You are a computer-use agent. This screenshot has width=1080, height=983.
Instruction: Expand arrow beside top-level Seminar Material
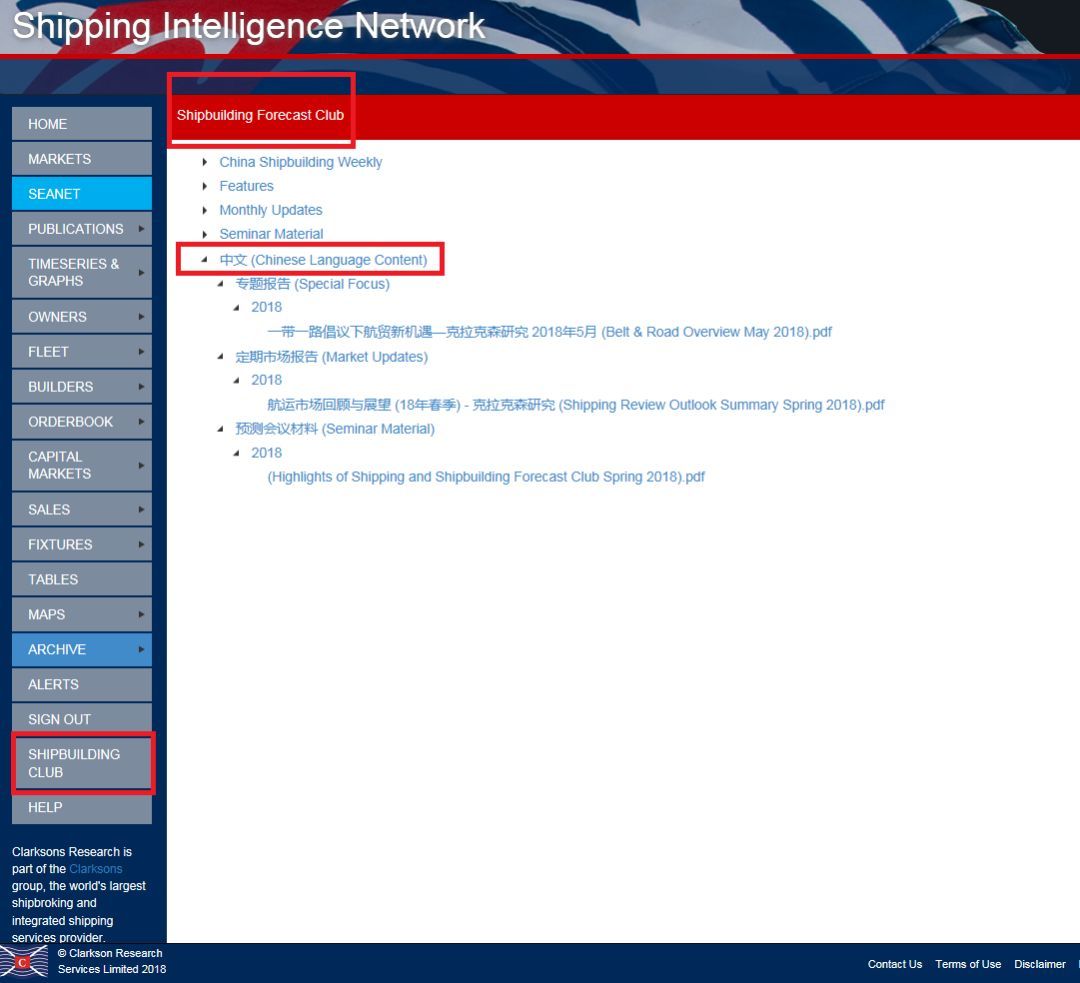pyautogui.click(x=205, y=234)
